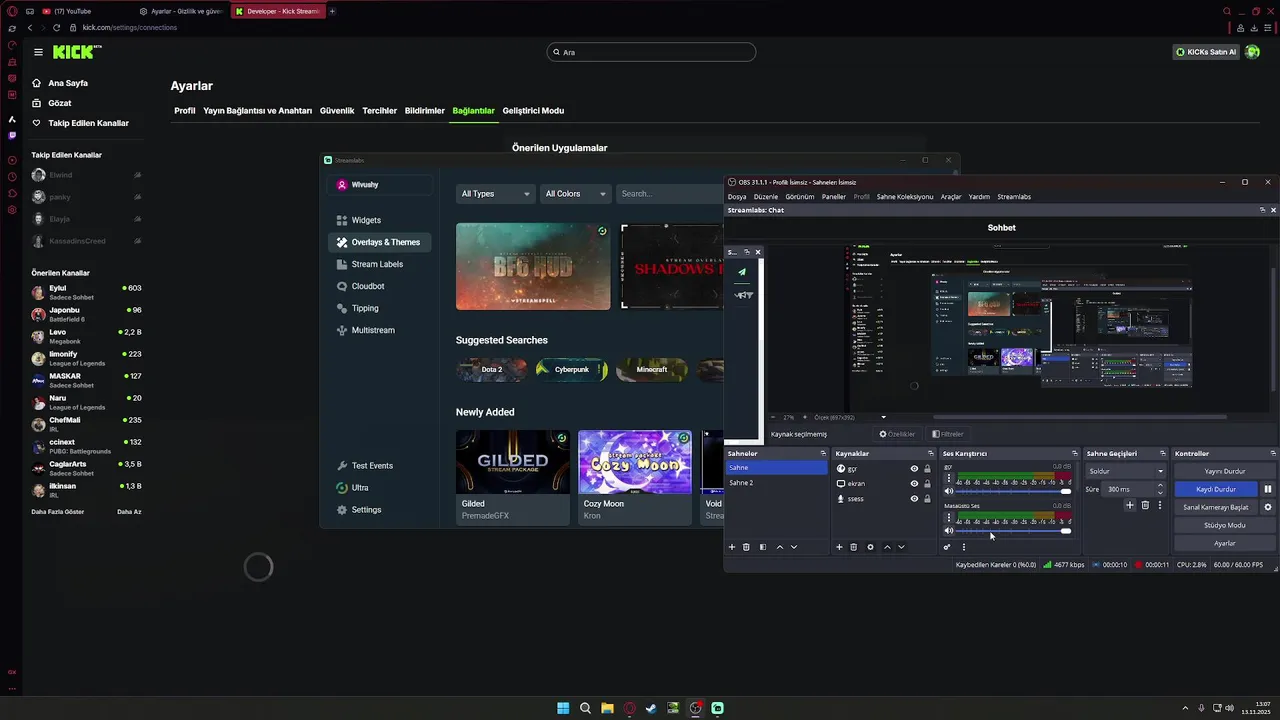The width and height of the screenshot is (1280, 720).
Task: Open the Soldur transition dropdown
Action: (1126, 471)
